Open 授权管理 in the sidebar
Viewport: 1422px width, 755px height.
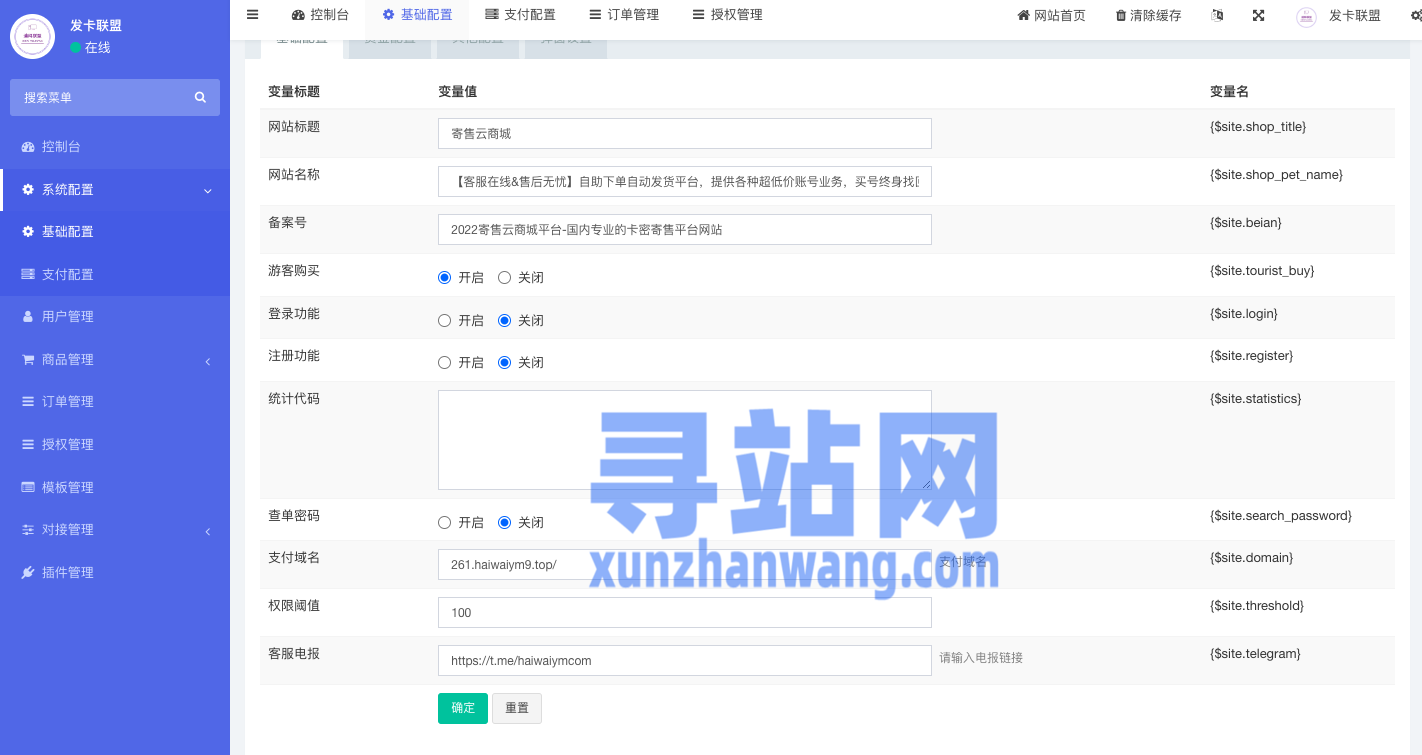[115, 445]
